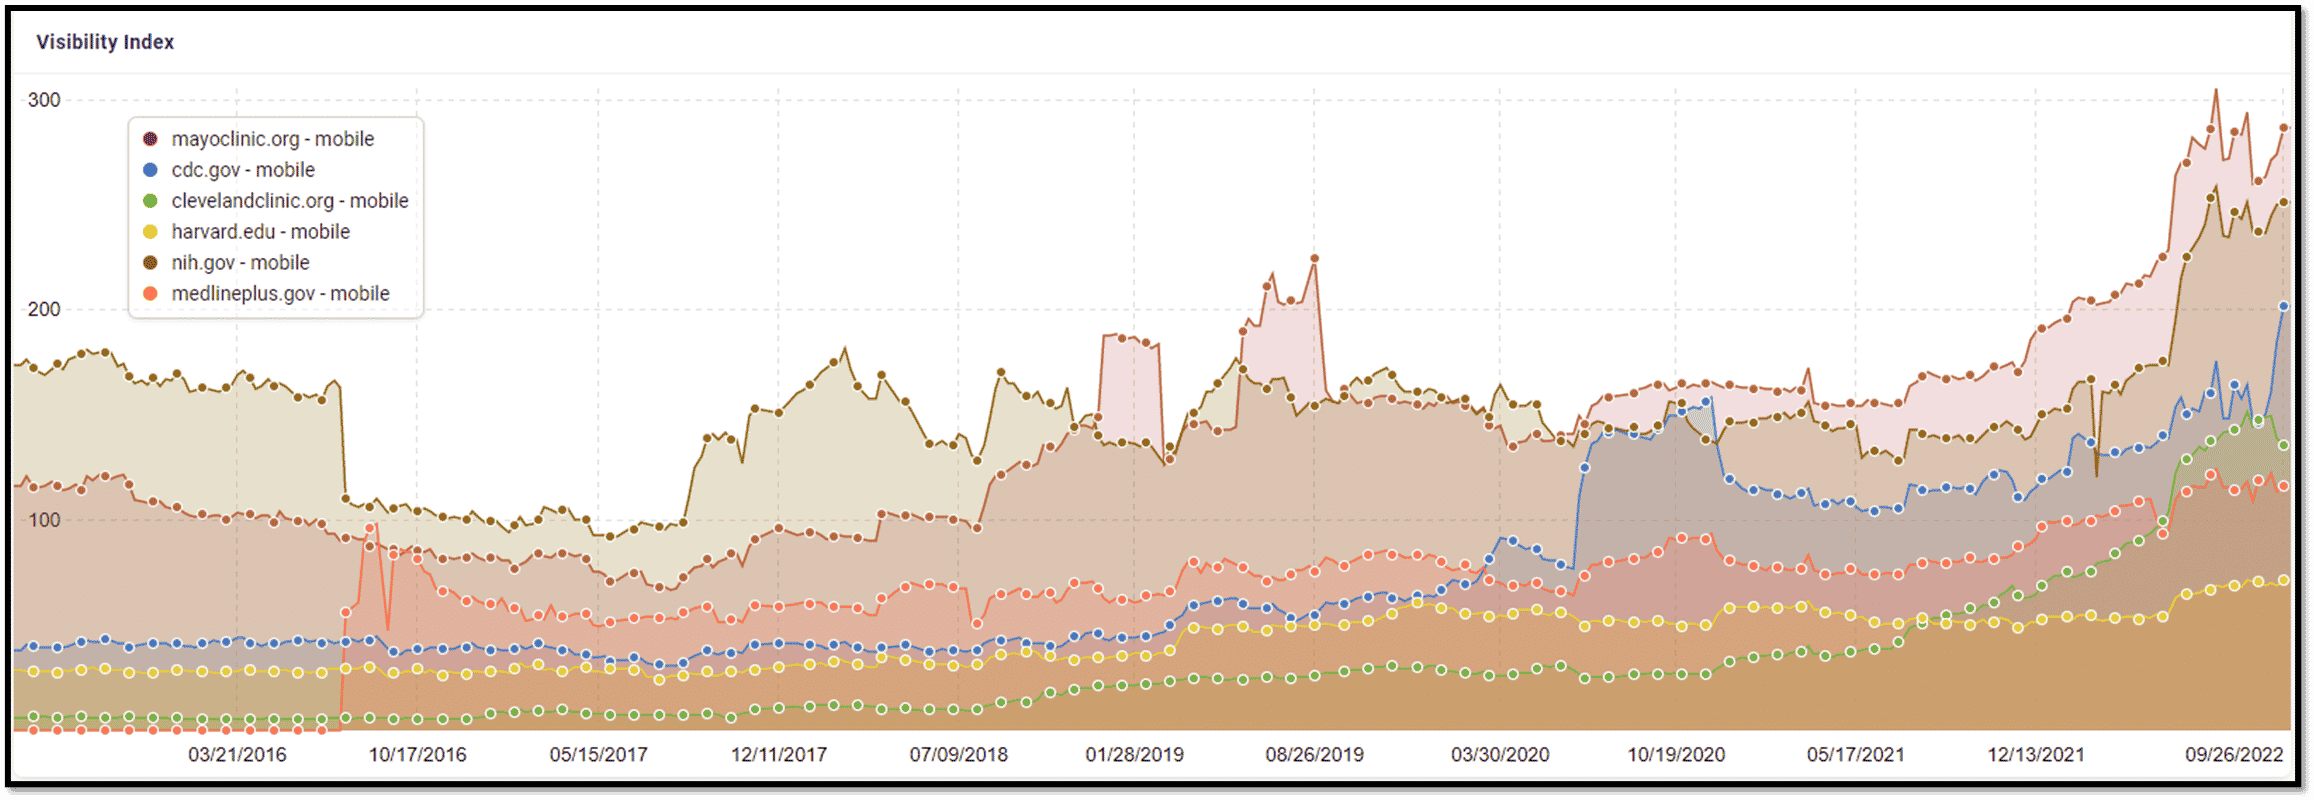This screenshot has height=800, width=2314.
Task: Click the 200 y-axis value
Action: tap(44, 310)
